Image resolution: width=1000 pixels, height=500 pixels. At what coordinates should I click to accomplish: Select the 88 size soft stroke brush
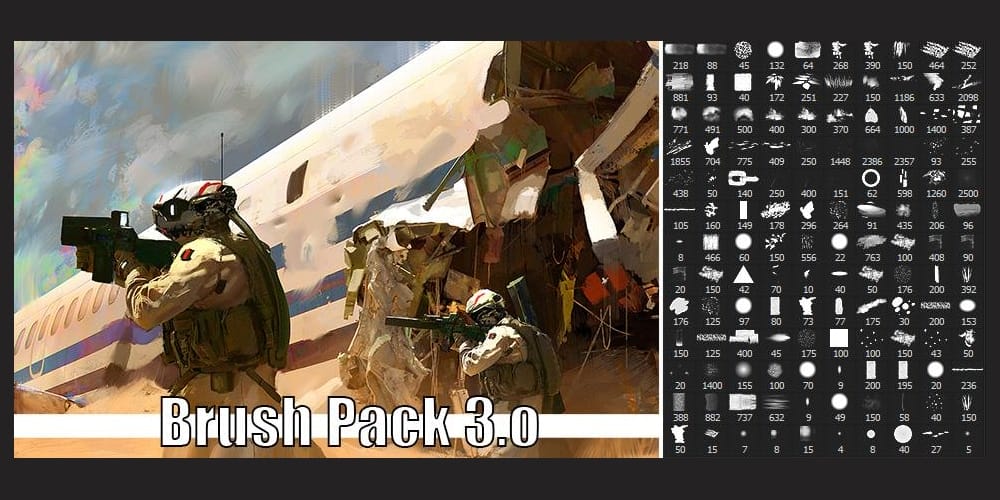pyautogui.click(x=711, y=49)
